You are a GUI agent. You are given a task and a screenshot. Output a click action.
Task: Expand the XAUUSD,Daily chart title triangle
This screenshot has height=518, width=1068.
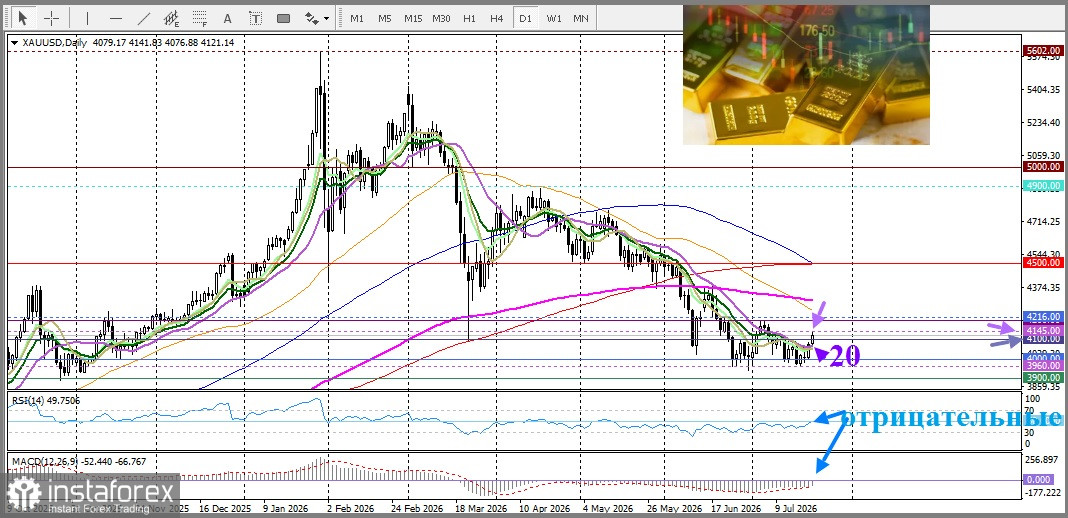(x=14, y=43)
